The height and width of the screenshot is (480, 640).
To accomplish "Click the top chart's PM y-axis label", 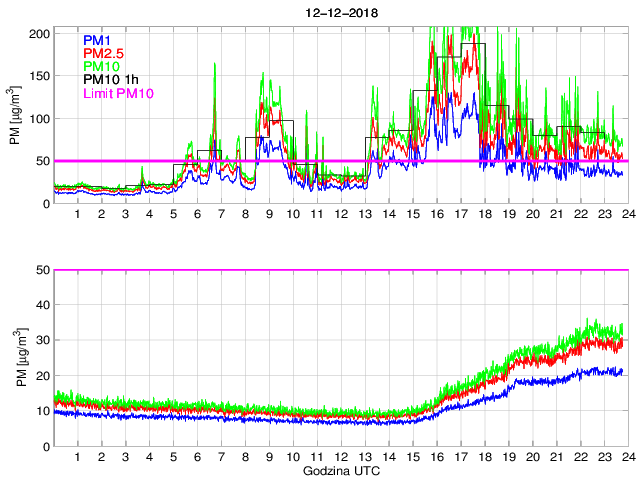I will click(15, 118).
